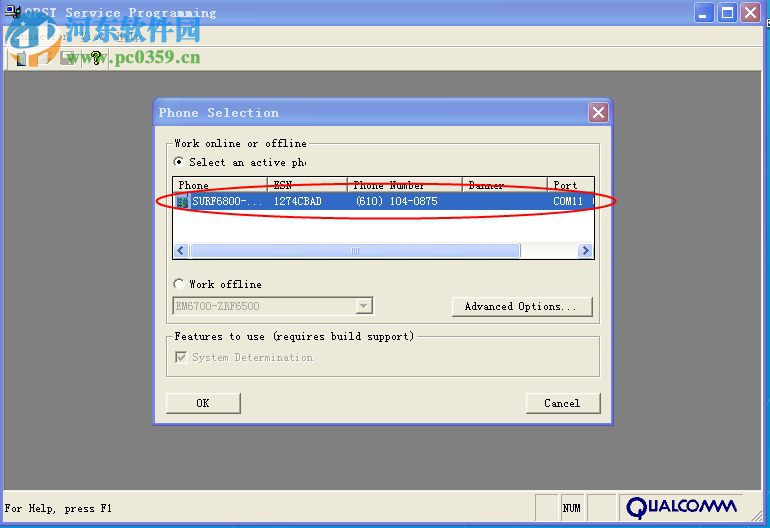Click the NUM indicator in status bar

tap(572, 508)
